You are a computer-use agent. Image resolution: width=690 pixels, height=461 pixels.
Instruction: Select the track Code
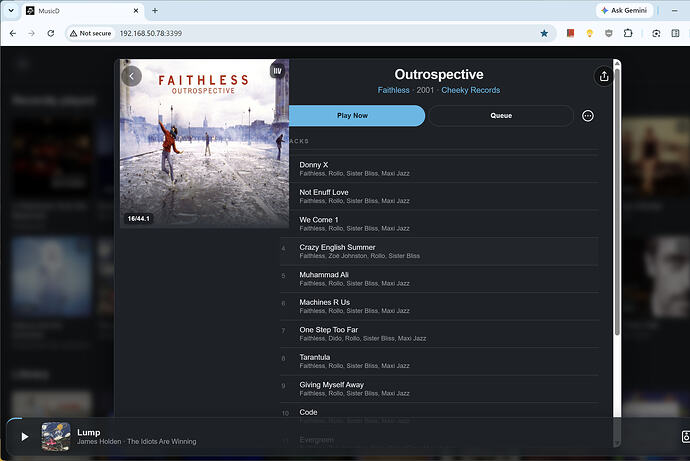coord(439,413)
